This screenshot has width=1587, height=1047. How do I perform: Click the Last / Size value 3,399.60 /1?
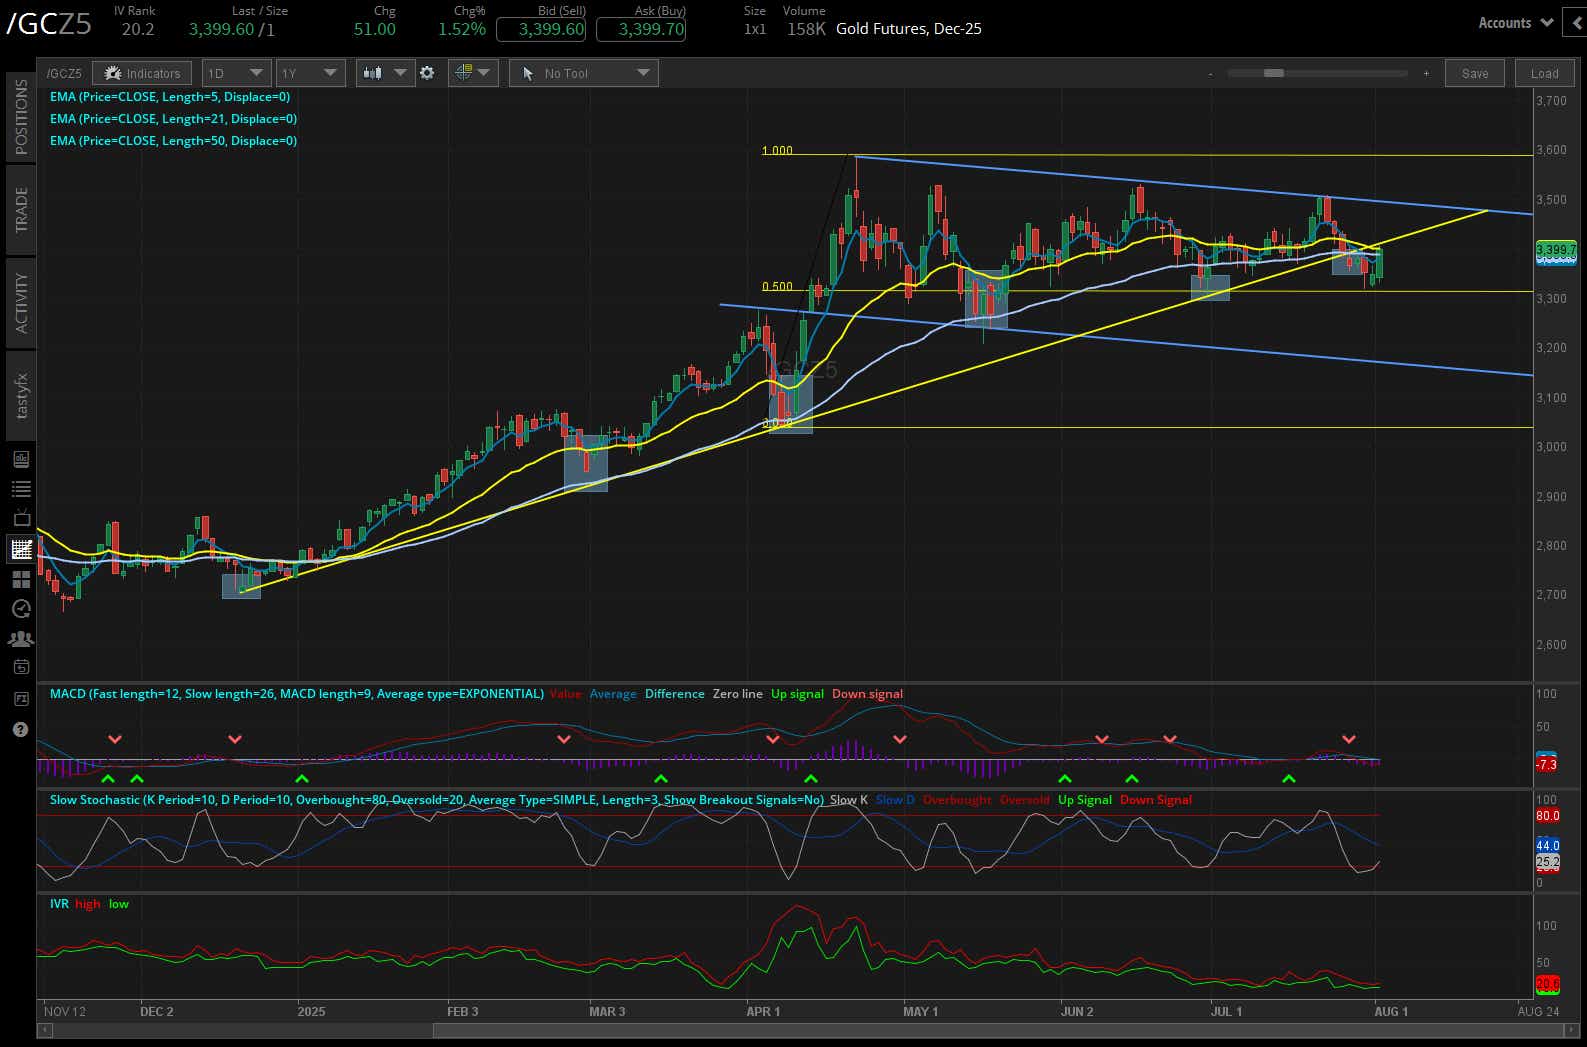(x=231, y=29)
